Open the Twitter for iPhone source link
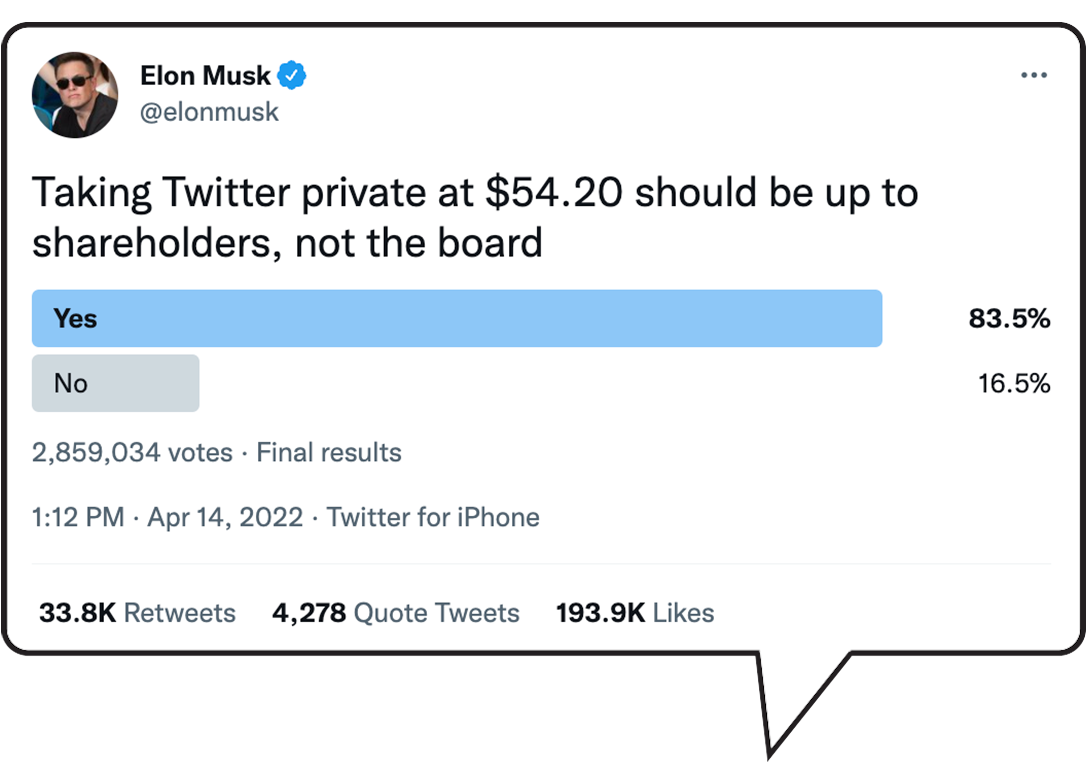Screen dimensions: 1086x779 (x=433, y=517)
